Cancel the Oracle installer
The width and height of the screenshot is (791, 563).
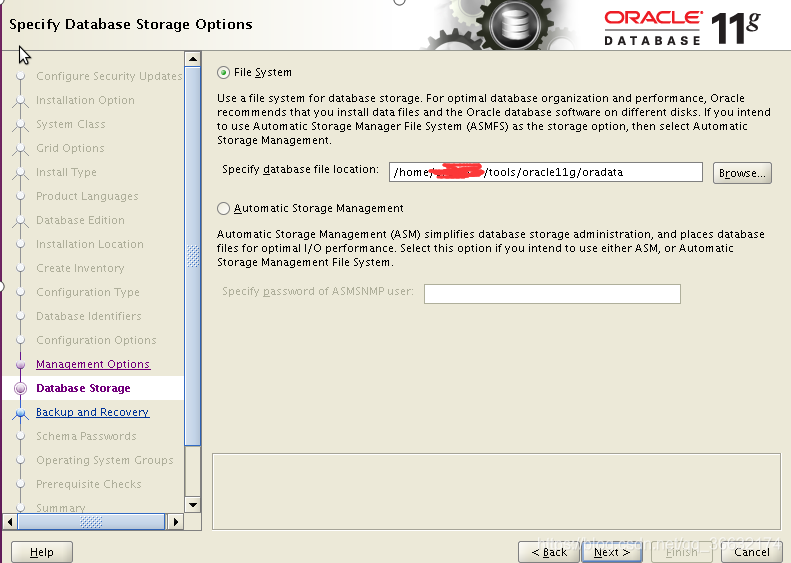tap(751, 552)
